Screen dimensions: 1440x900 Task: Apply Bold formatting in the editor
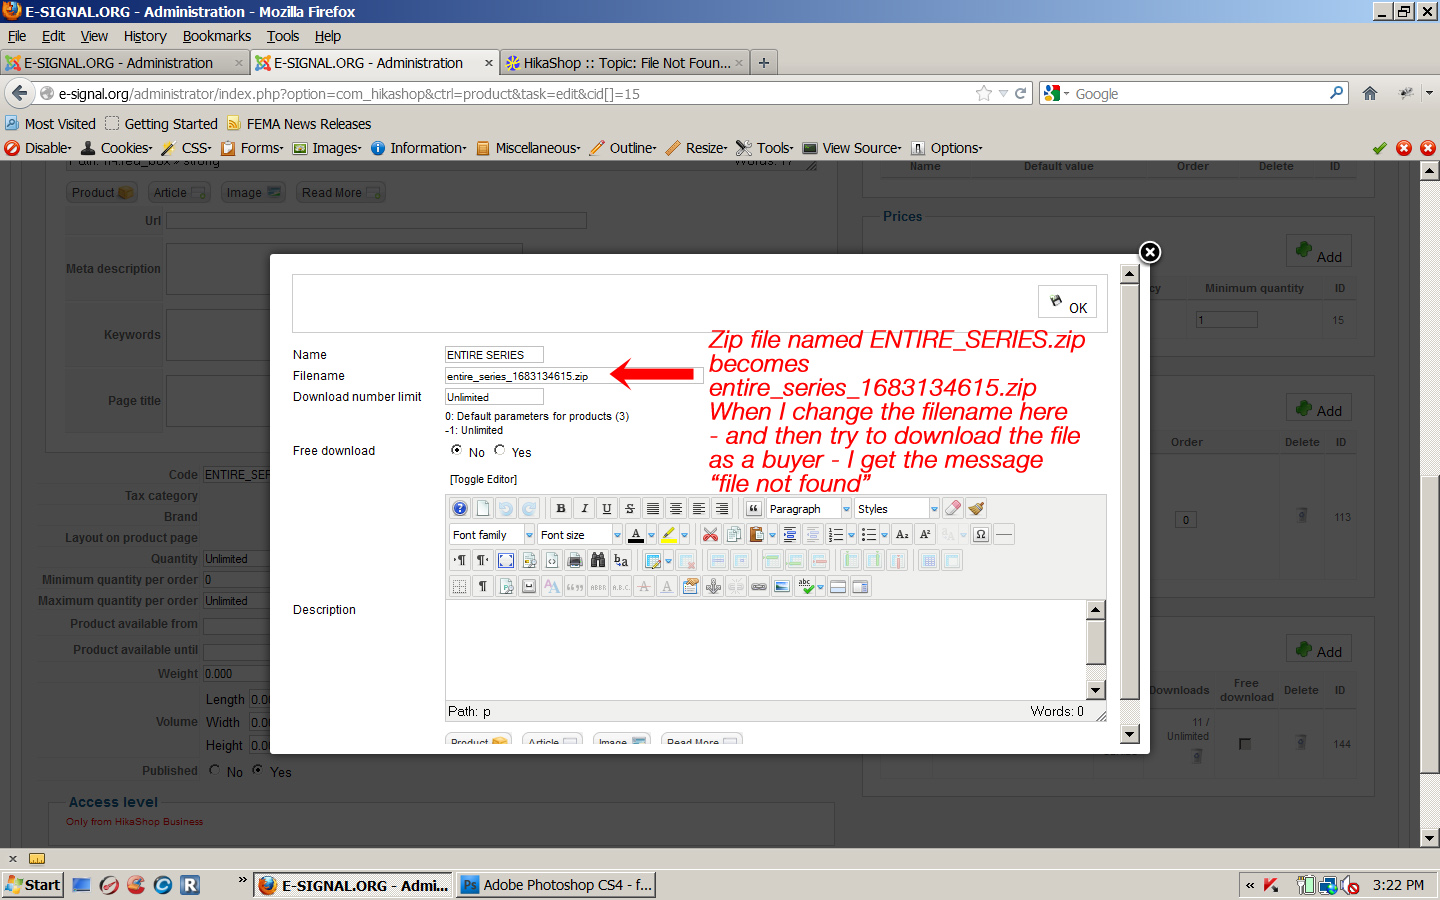click(x=561, y=509)
